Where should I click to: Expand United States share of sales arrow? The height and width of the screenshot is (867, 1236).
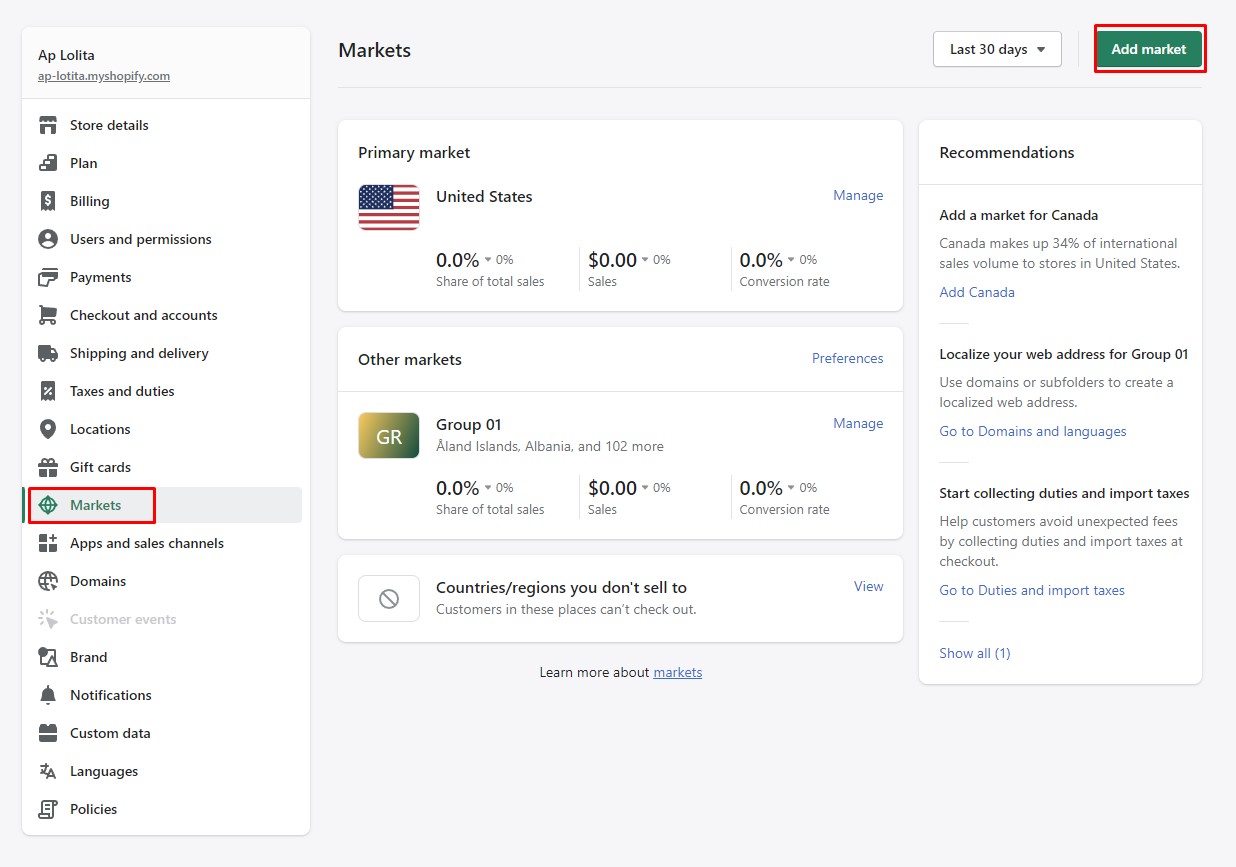pyautogui.click(x=489, y=260)
